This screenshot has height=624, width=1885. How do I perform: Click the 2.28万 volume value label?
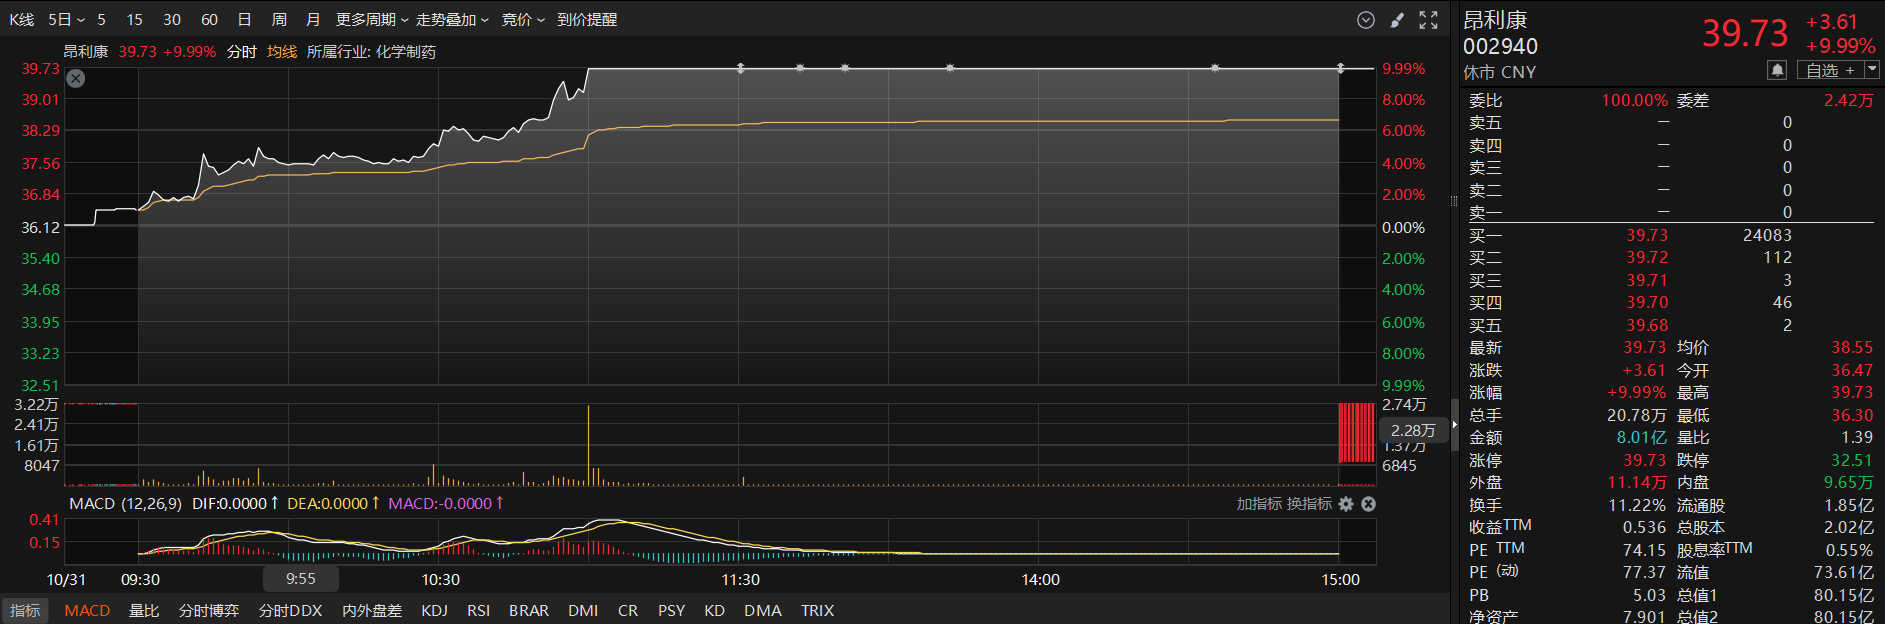1413,430
